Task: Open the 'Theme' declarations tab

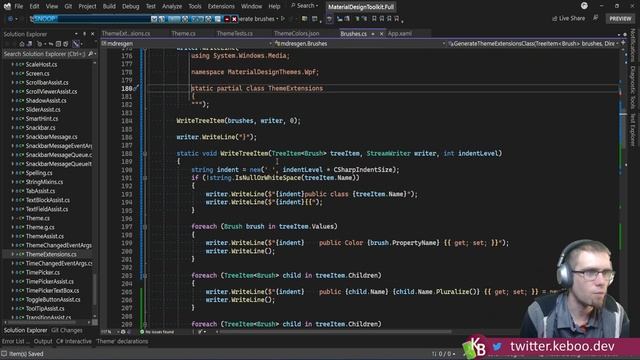Action: click(122, 341)
